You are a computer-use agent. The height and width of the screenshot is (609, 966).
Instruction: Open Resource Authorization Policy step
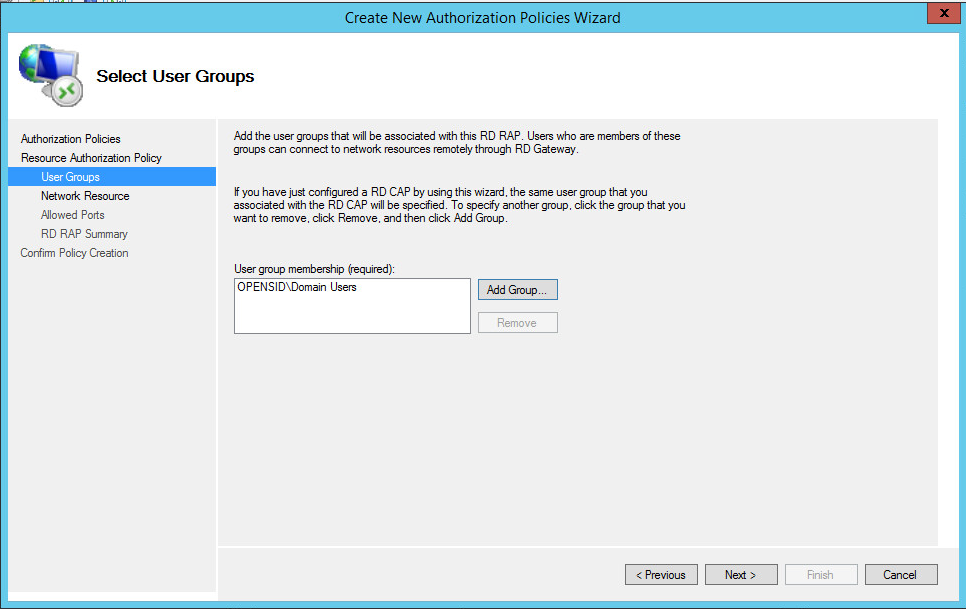(x=91, y=158)
